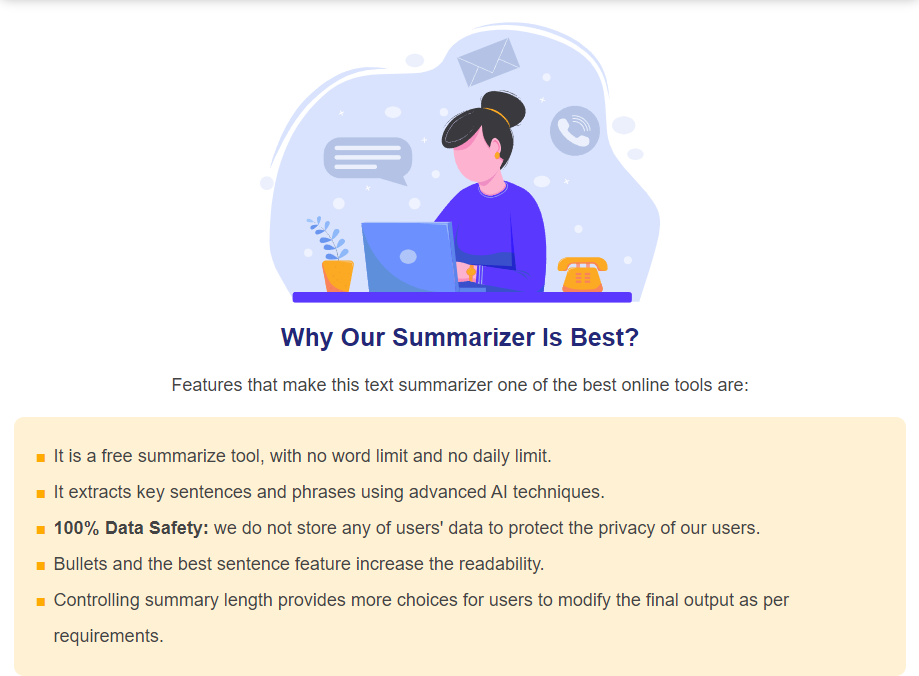Image resolution: width=919 pixels, height=676 pixels.
Task: Click the orange desk telephone
Action: point(583,274)
